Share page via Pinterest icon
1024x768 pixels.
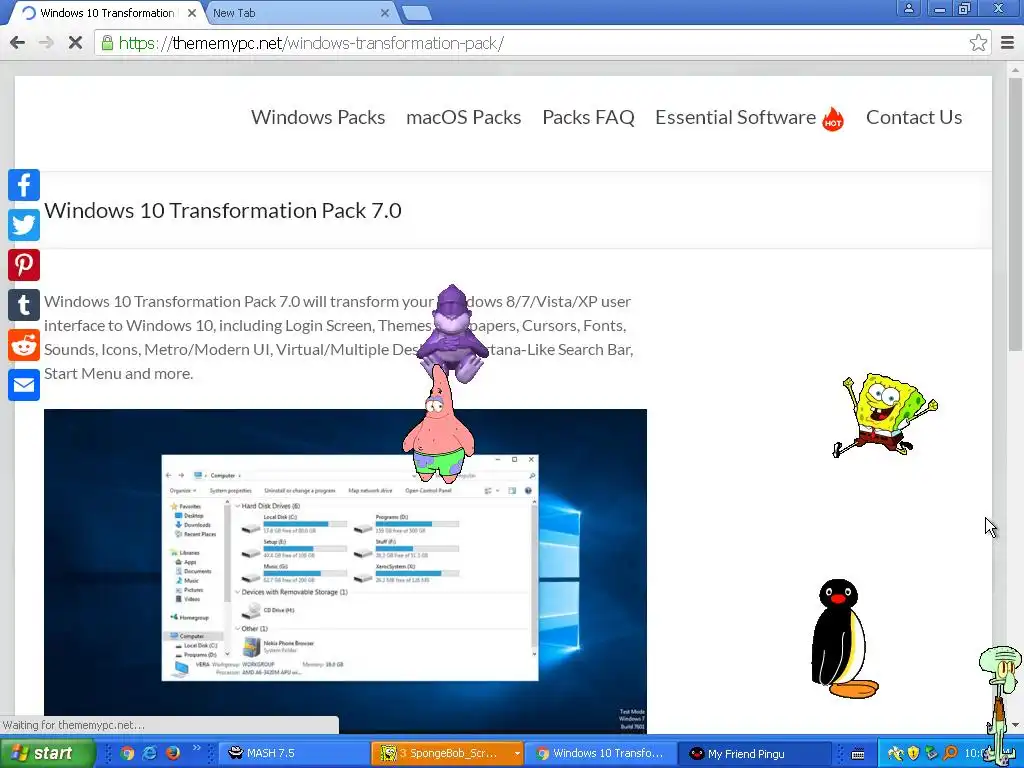pyautogui.click(x=24, y=265)
